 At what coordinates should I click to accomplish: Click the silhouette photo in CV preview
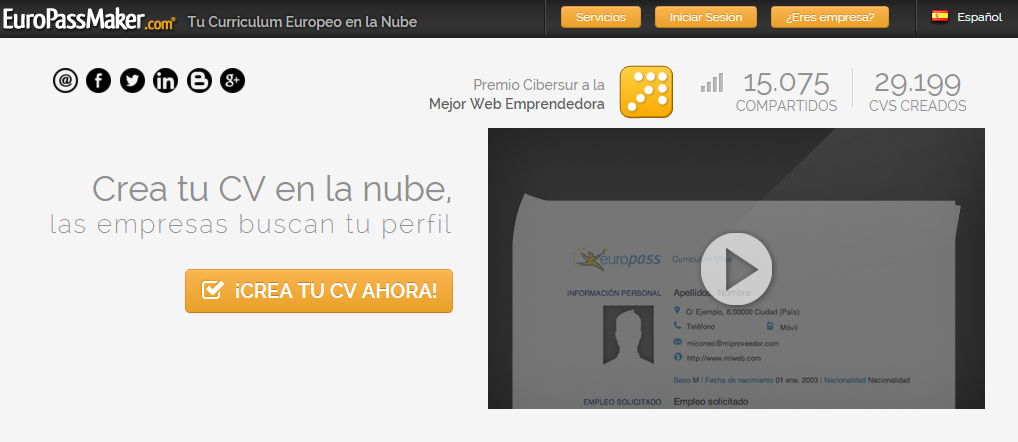pos(628,335)
